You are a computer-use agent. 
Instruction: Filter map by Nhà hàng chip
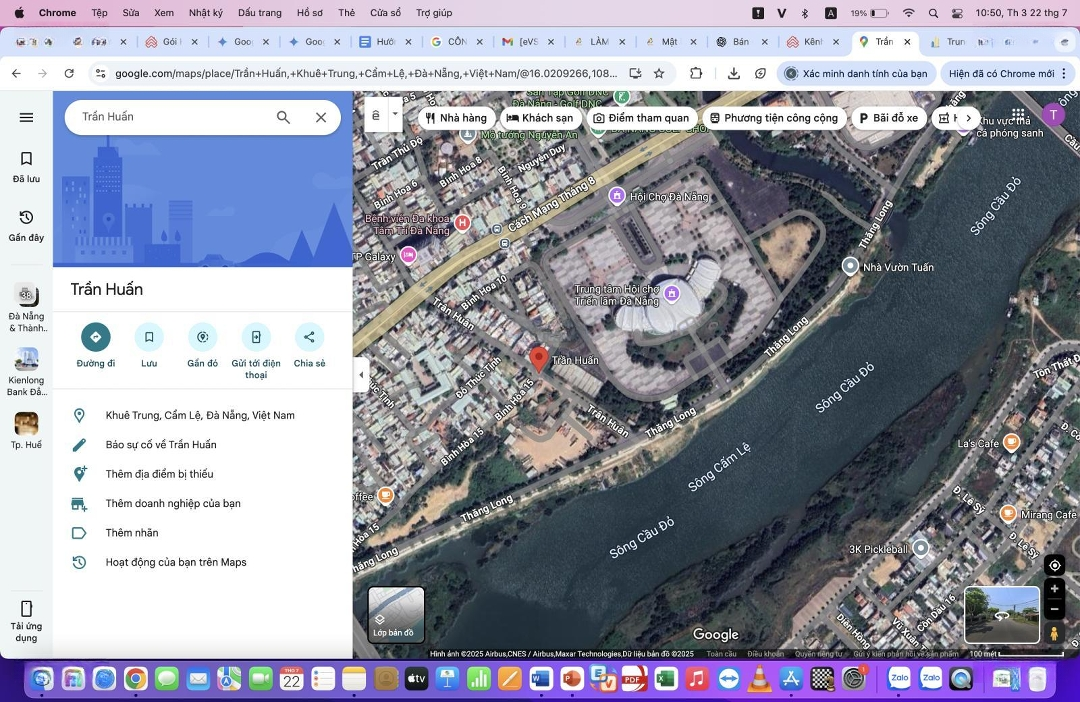coord(456,118)
